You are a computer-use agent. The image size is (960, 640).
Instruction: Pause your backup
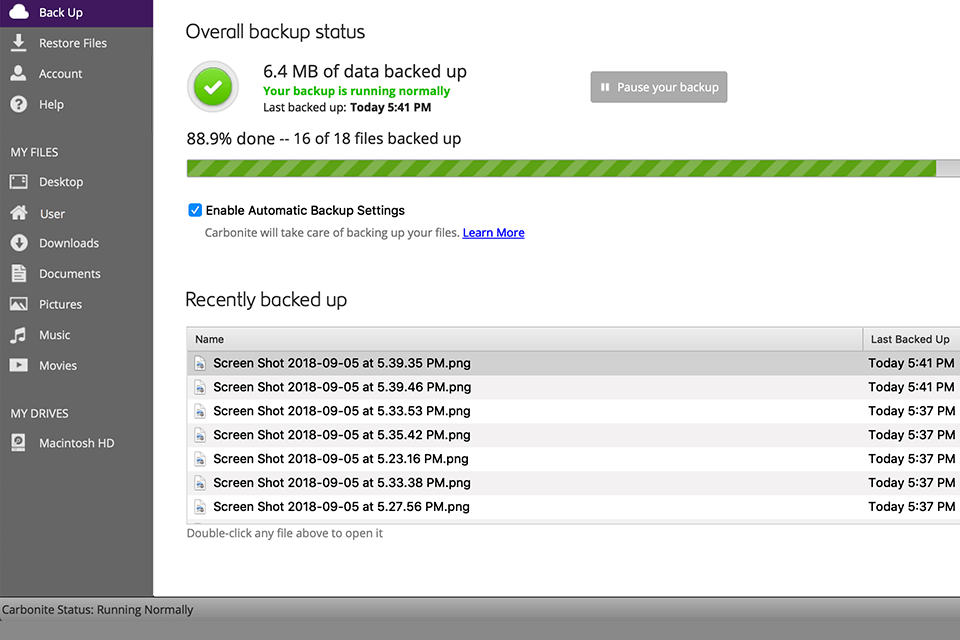(x=659, y=87)
